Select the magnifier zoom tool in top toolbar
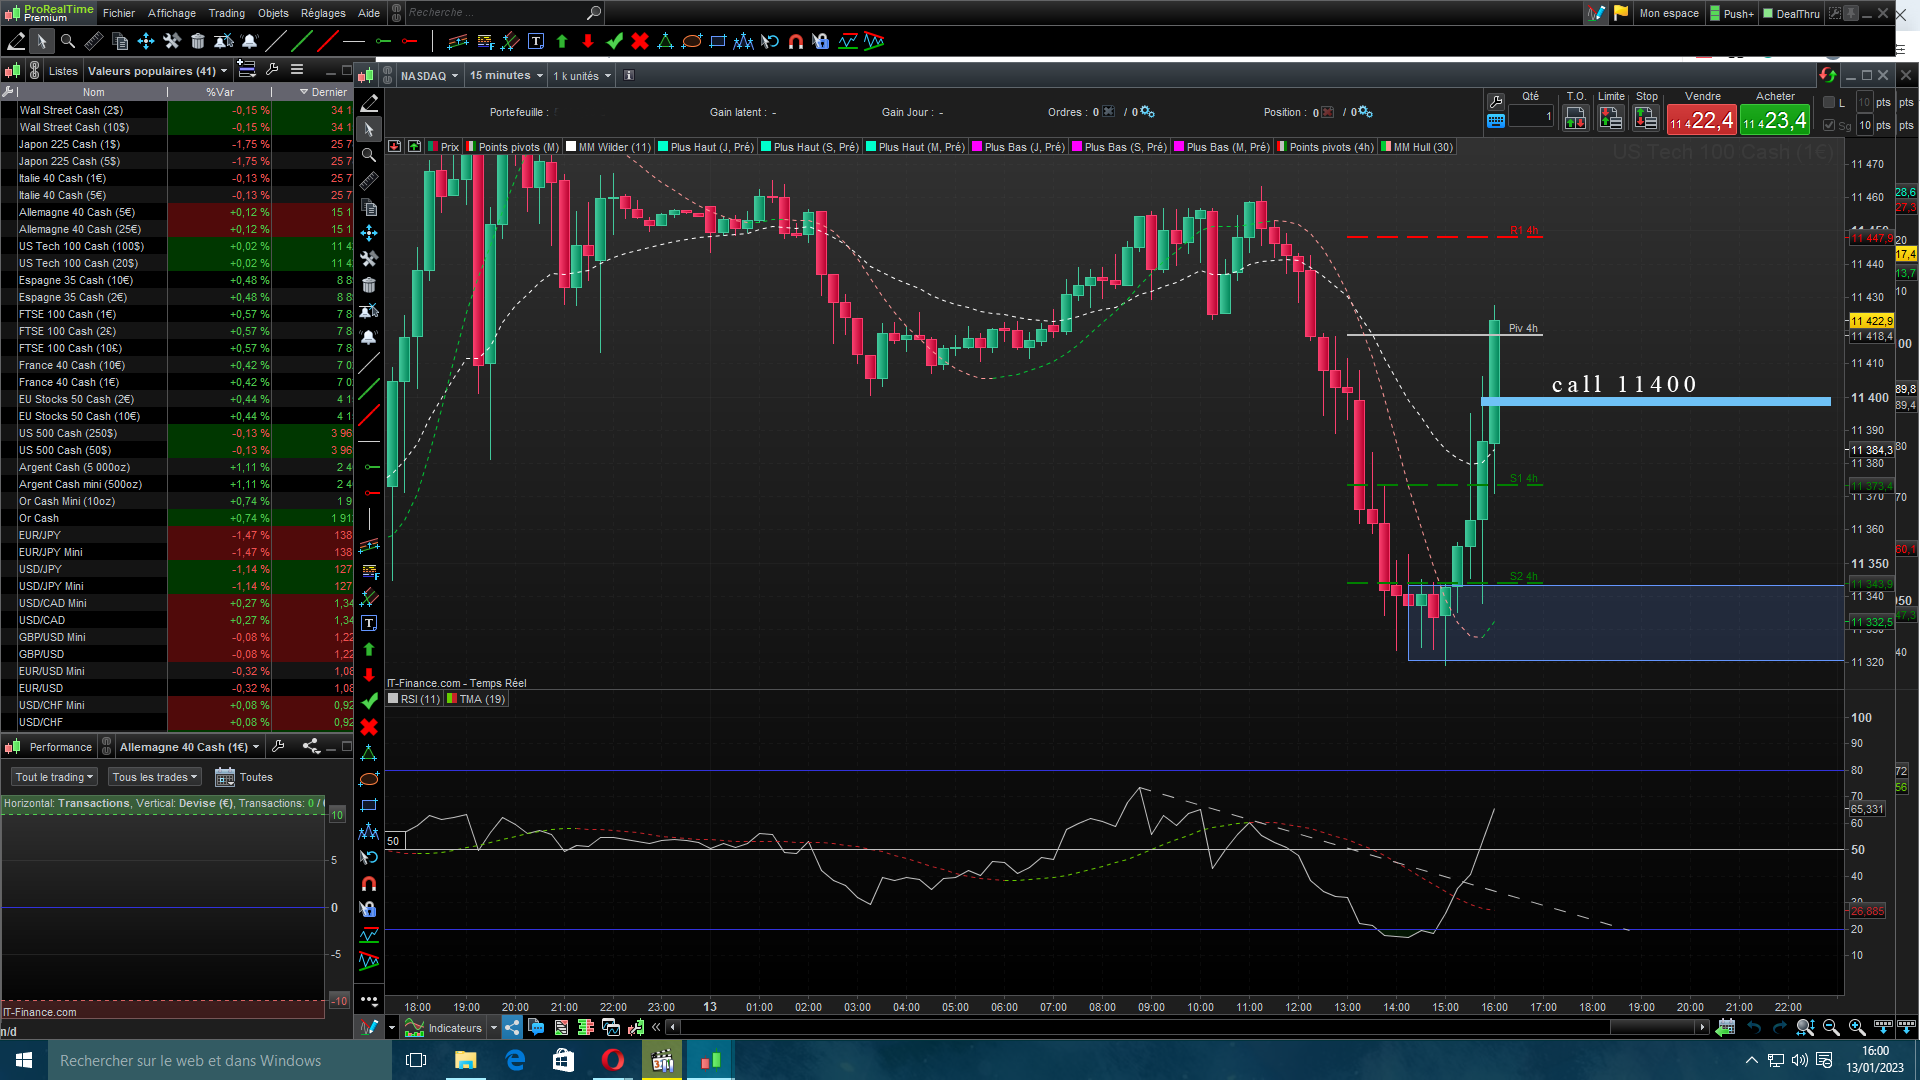 68,41
